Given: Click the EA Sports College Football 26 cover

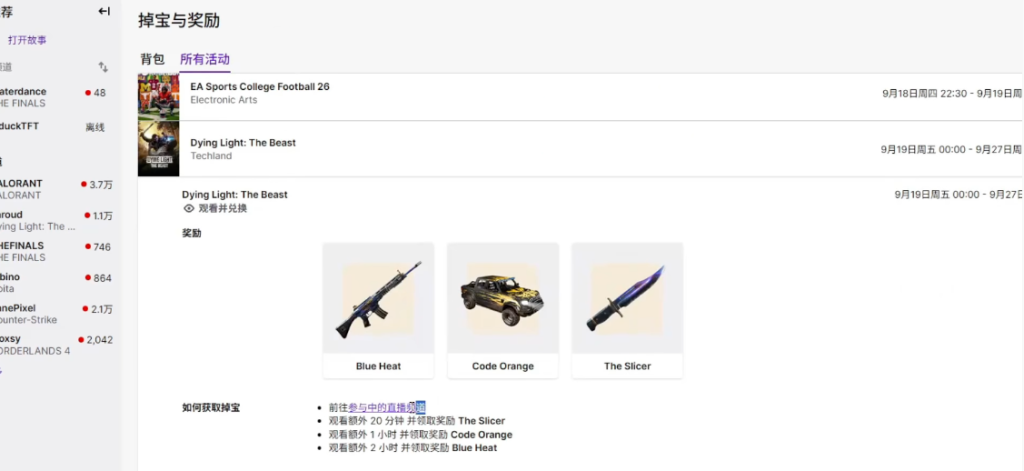Looking at the screenshot, I should 158,97.
